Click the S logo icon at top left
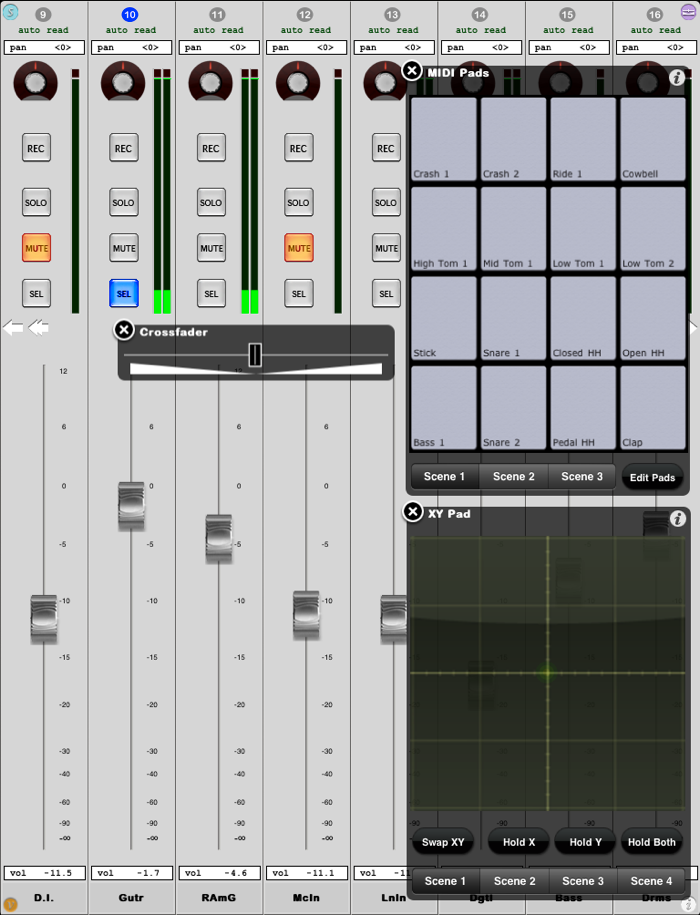Image resolution: width=700 pixels, height=915 pixels. (x=10, y=11)
